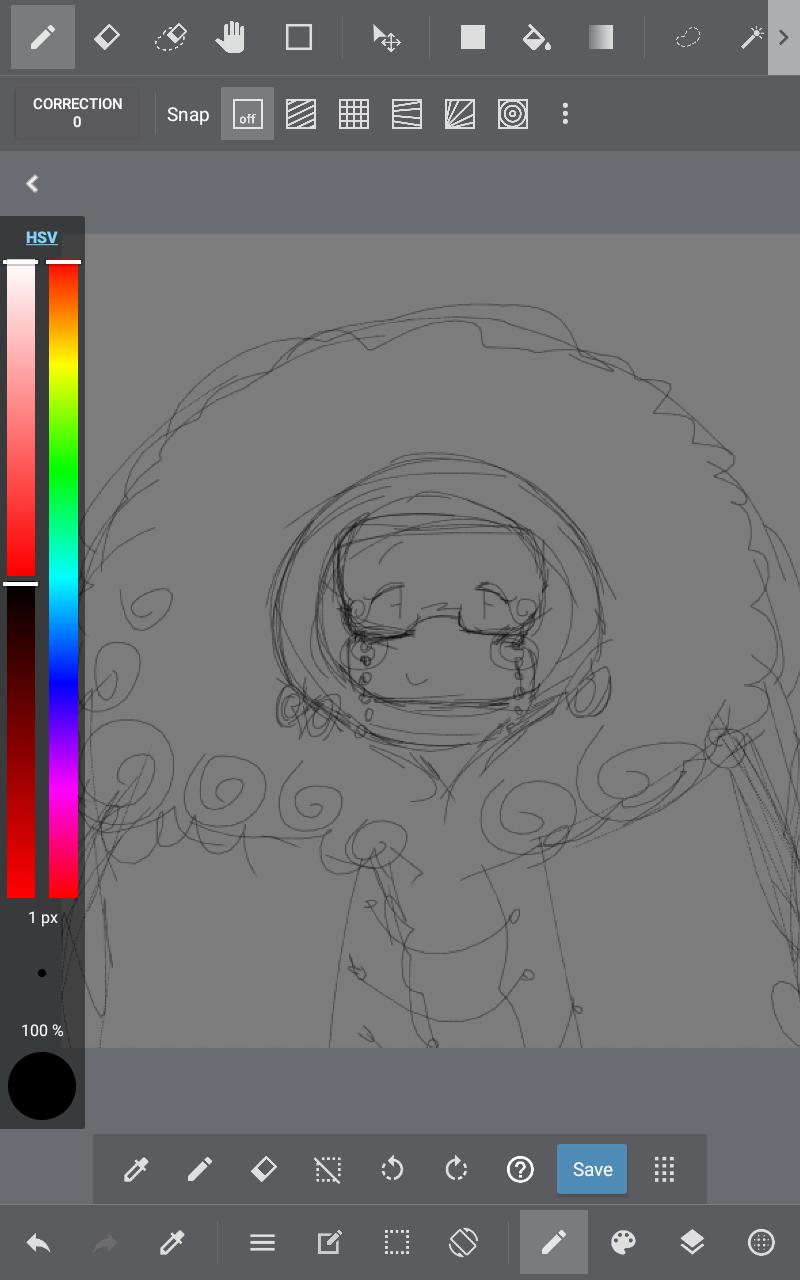Adjust the rainbow hue slider
Screen dimensions: 800x1280
tap(63, 580)
